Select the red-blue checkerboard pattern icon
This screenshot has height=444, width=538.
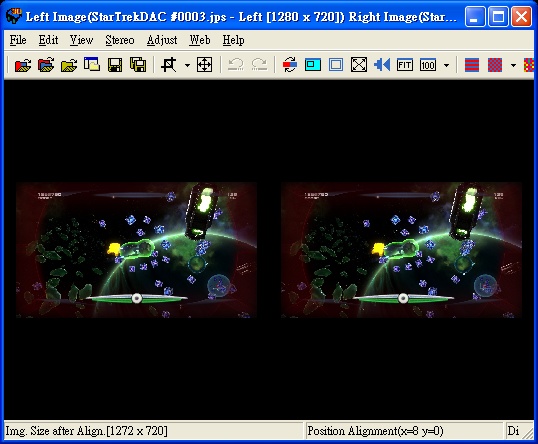(495, 65)
